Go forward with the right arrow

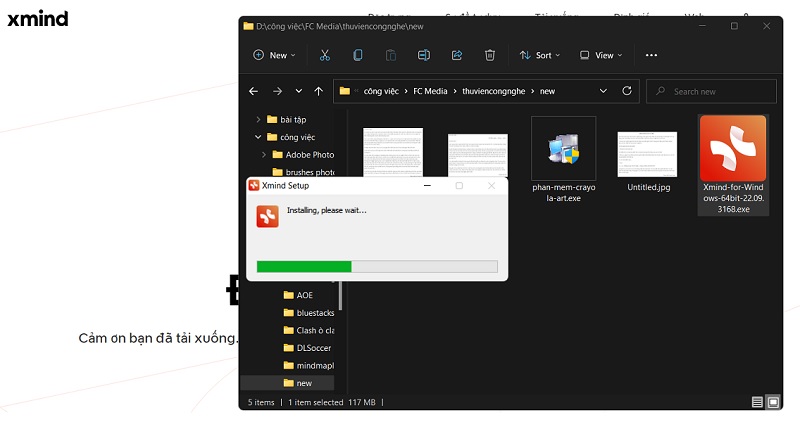click(277, 91)
